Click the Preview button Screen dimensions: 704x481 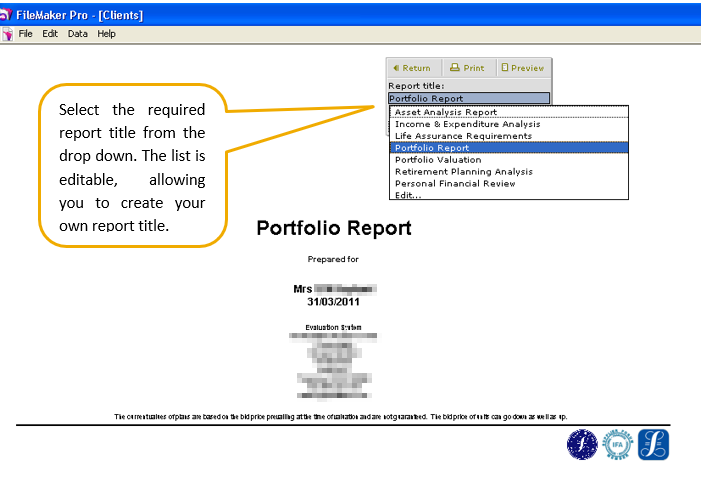click(524, 68)
